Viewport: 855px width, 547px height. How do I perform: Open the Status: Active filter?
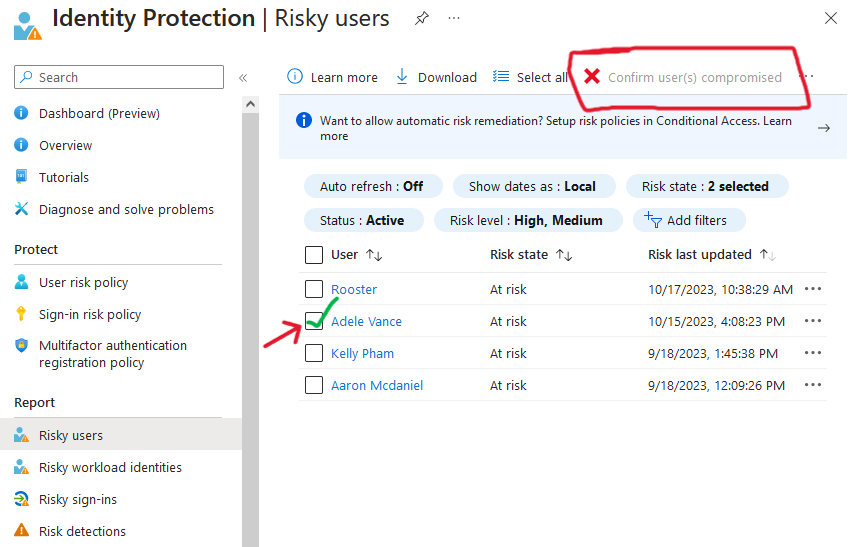point(363,220)
